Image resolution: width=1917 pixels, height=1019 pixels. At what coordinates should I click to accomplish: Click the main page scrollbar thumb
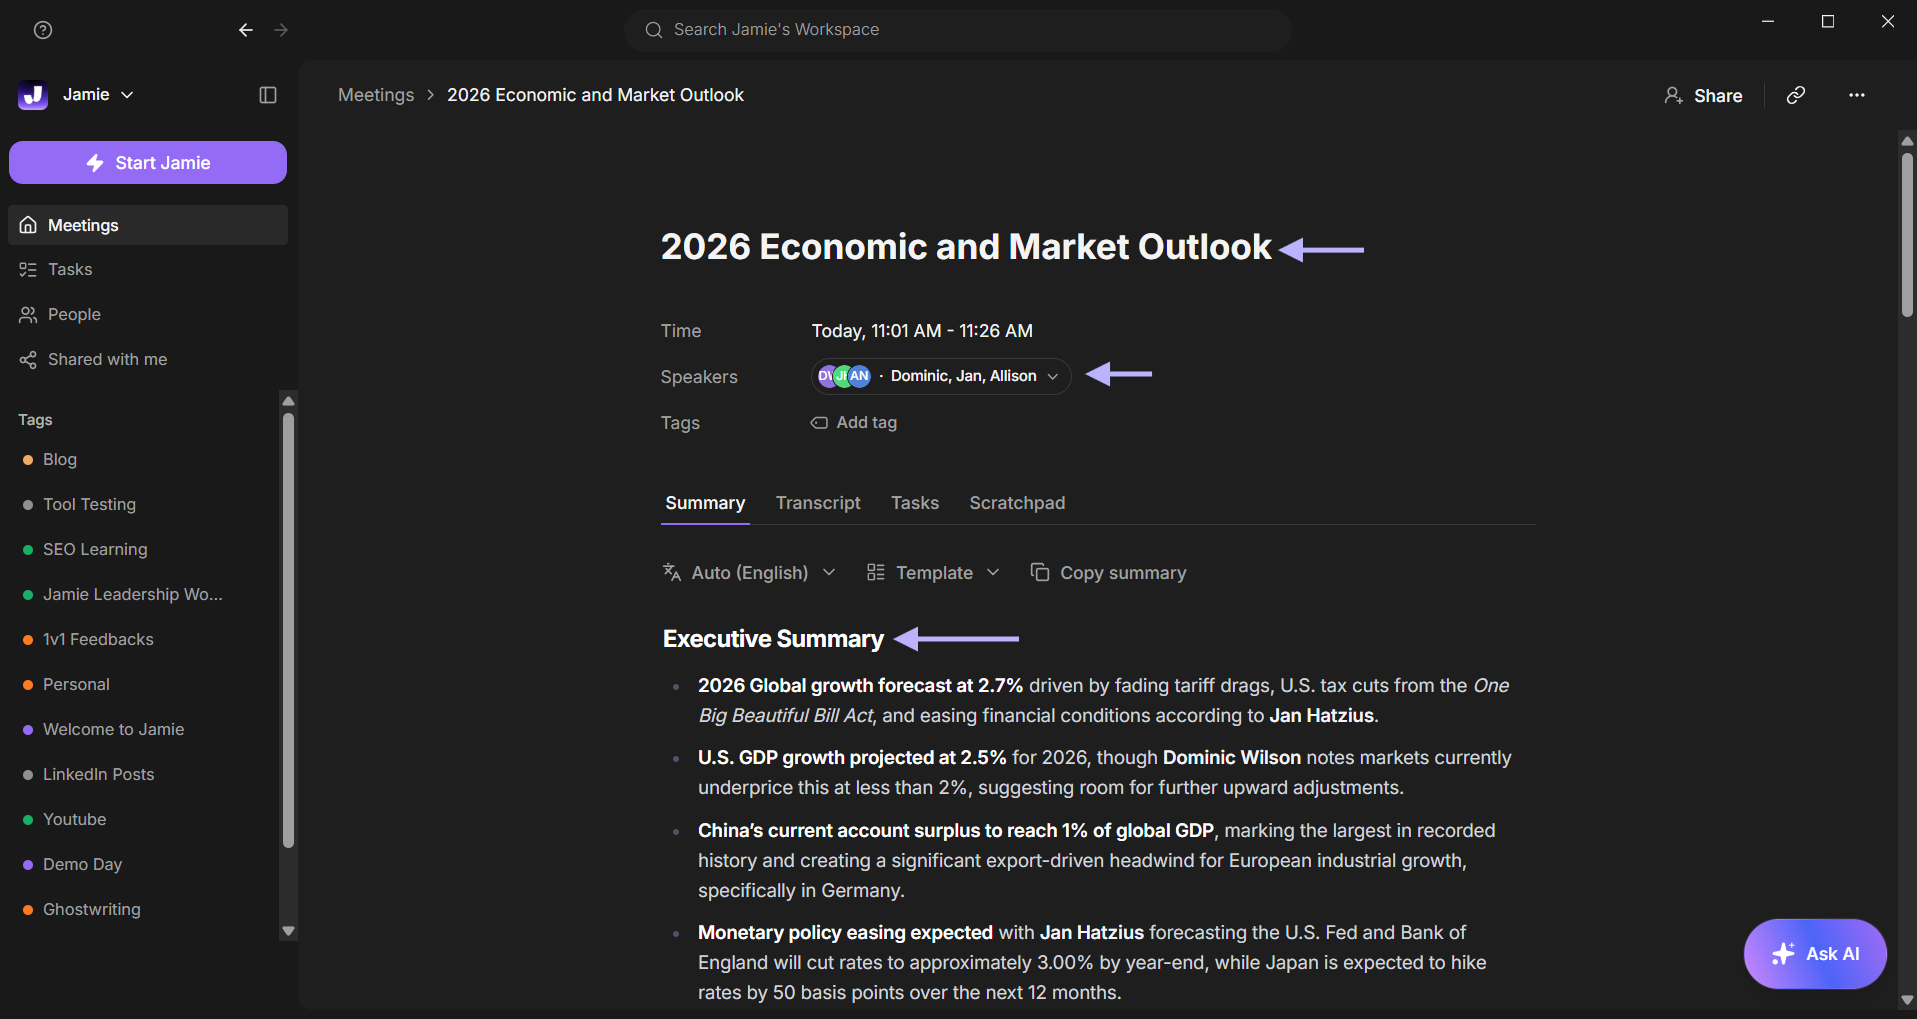(x=1907, y=235)
